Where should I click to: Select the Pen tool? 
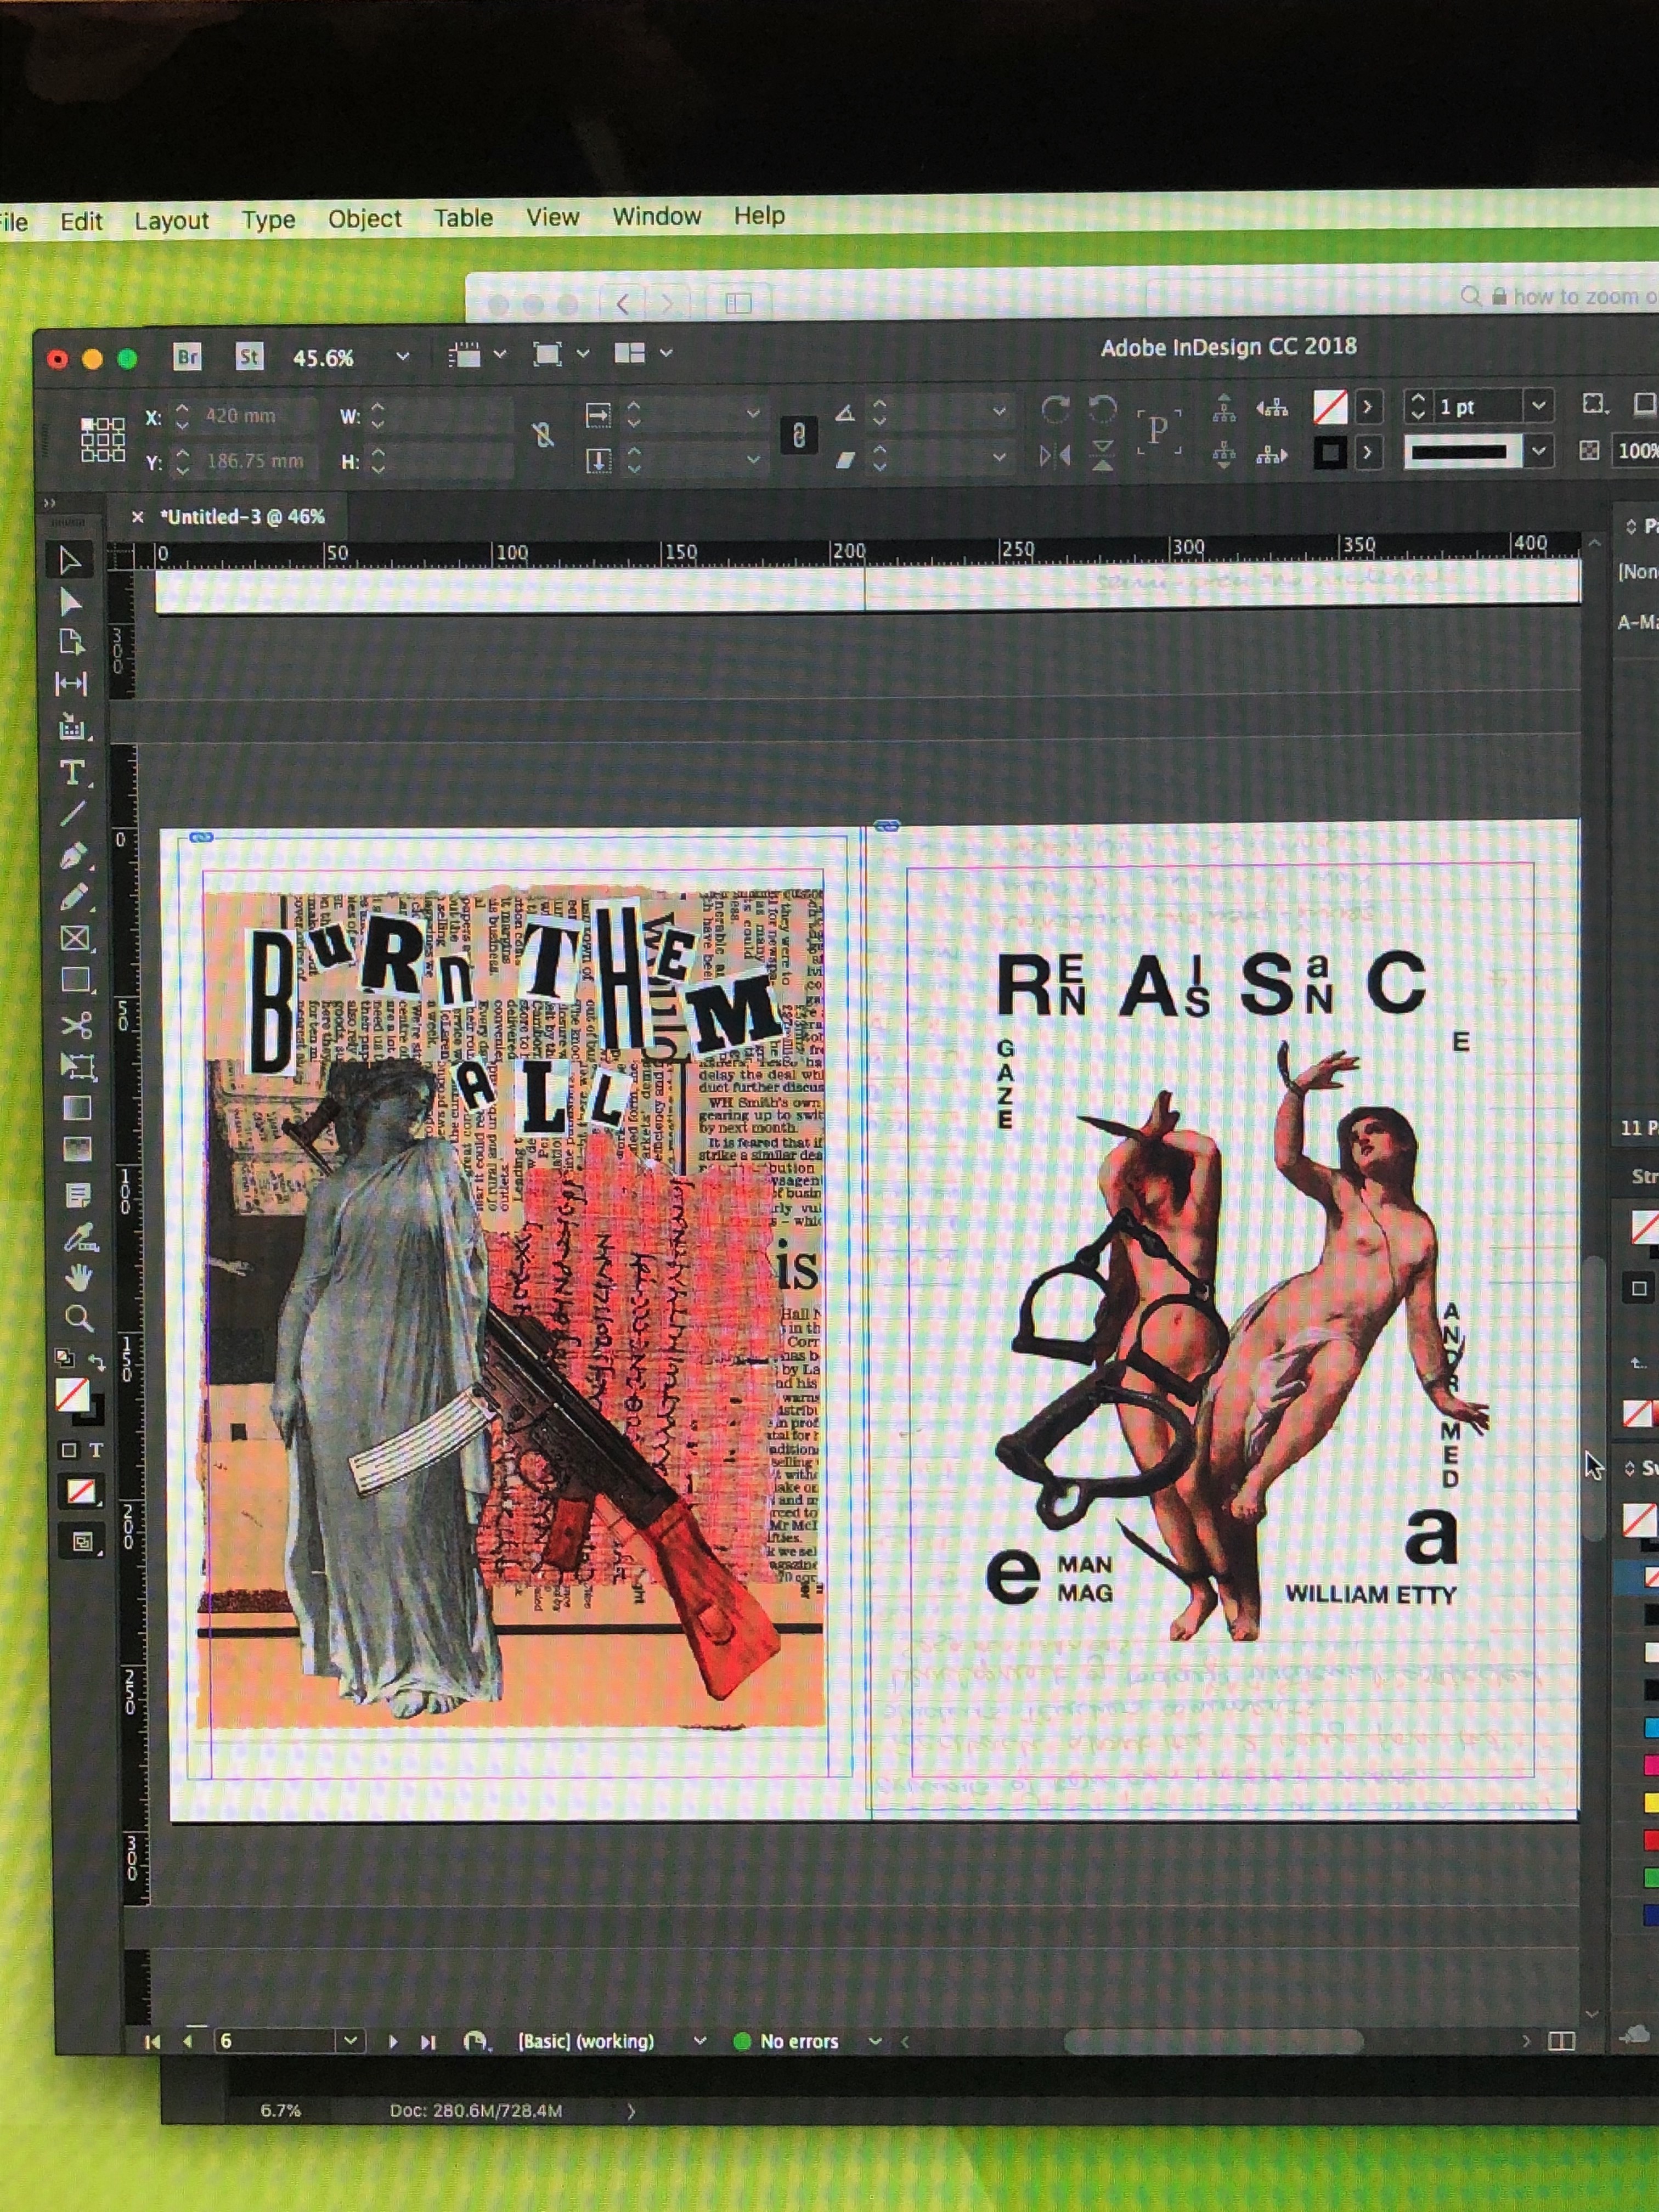tap(74, 856)
